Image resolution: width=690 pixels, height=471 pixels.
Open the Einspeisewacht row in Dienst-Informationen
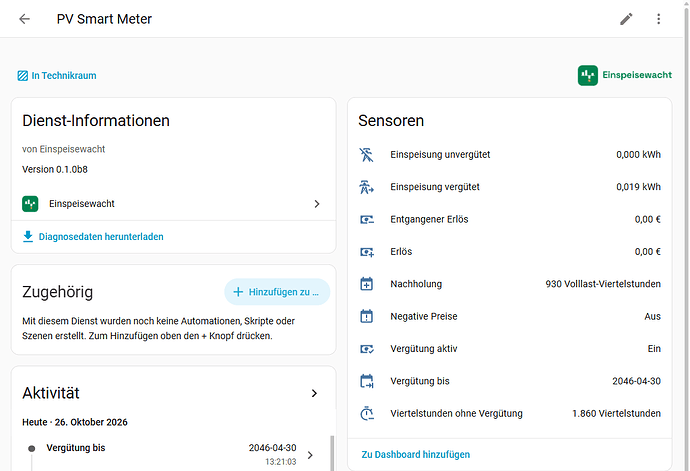tap(173, 204)
